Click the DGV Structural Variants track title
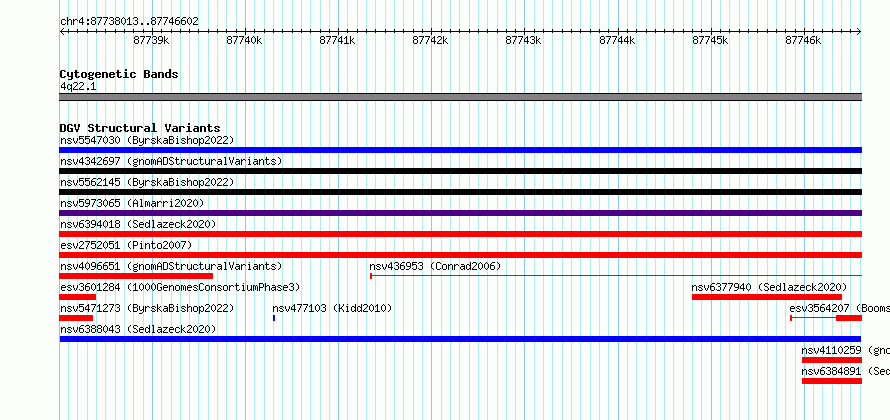890x420 pixels. point(140,128)
